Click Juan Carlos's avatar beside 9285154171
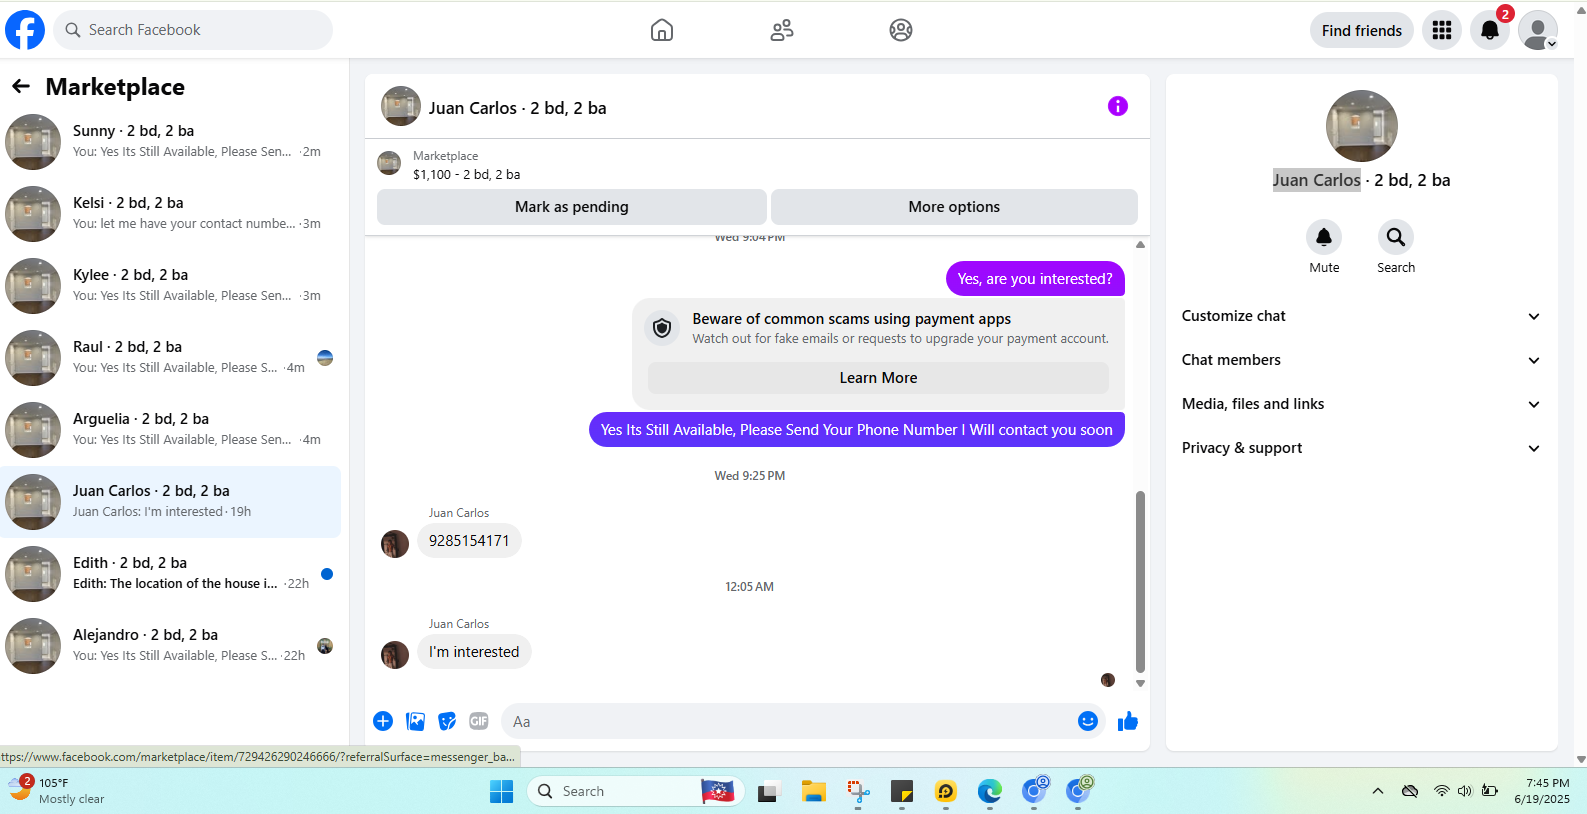The image size is (1587, 814). pyautogui.click(x=395, y=544)
